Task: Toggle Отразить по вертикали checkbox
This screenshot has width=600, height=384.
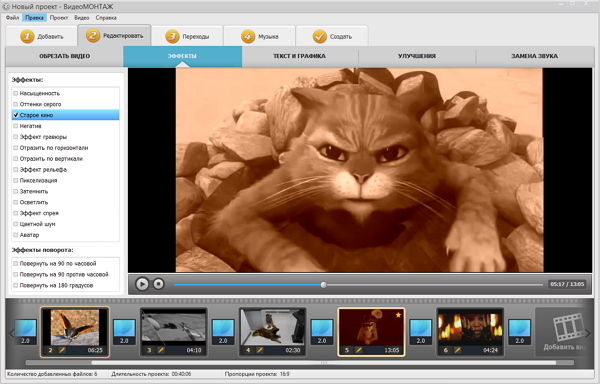Action: pyautogui.click(x=16, y=159)
